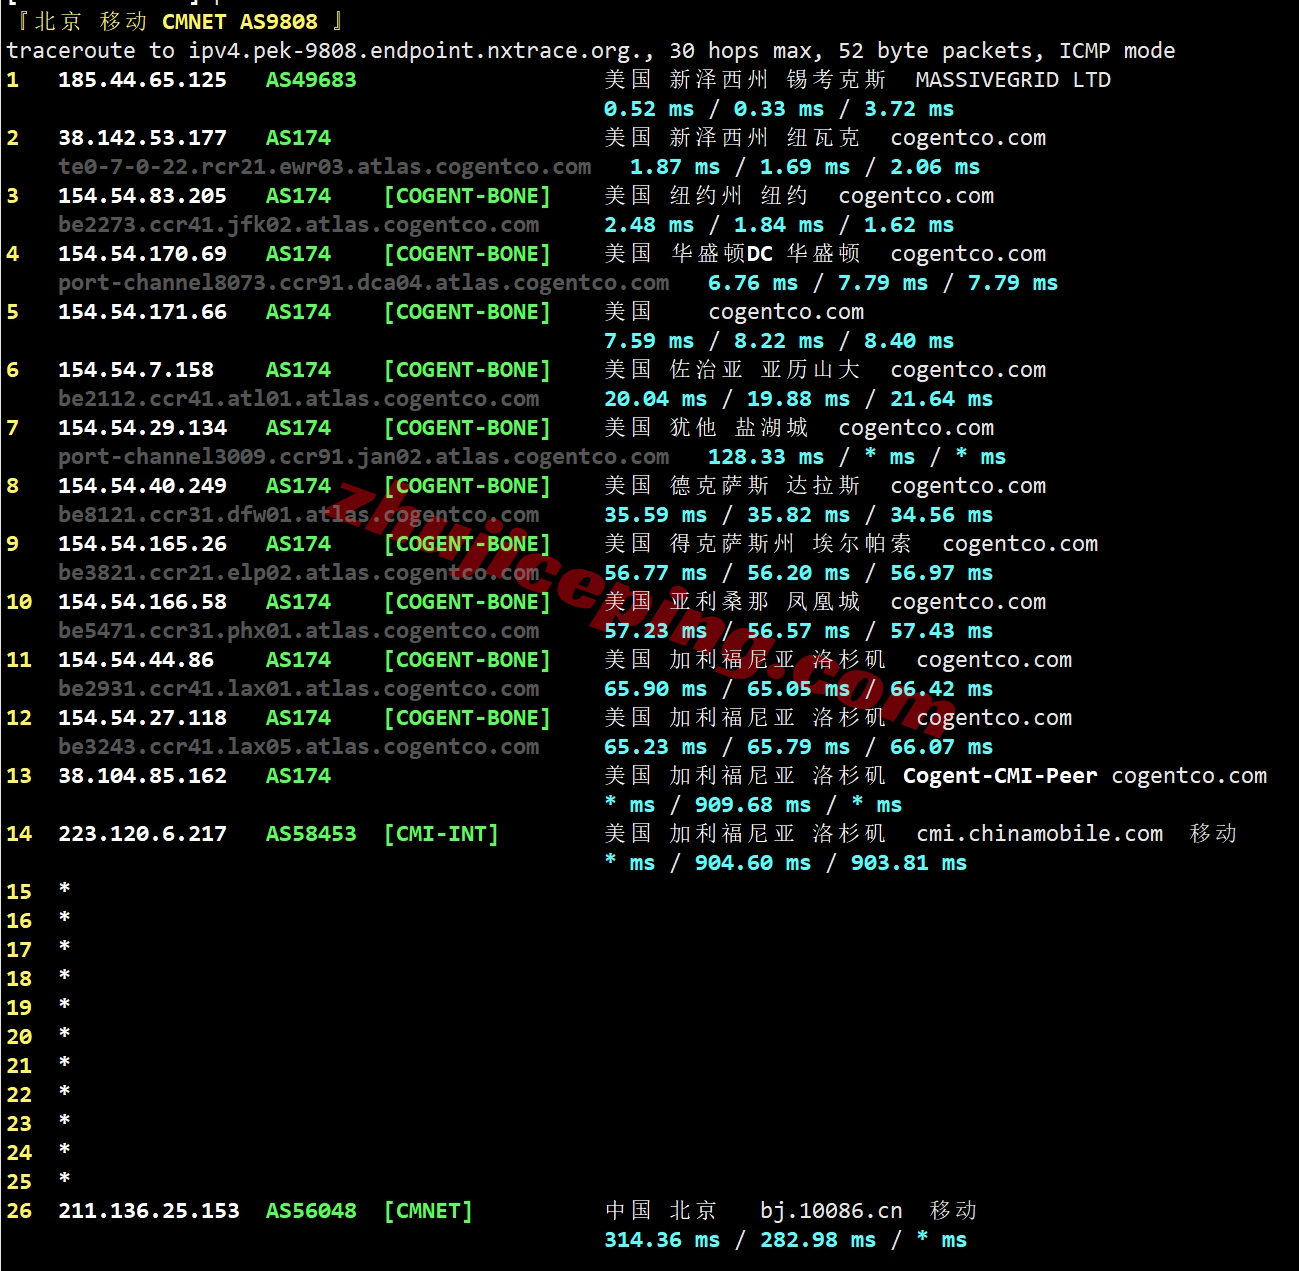Click the Cogent-CMI-Peer label

pos(1000,776)
